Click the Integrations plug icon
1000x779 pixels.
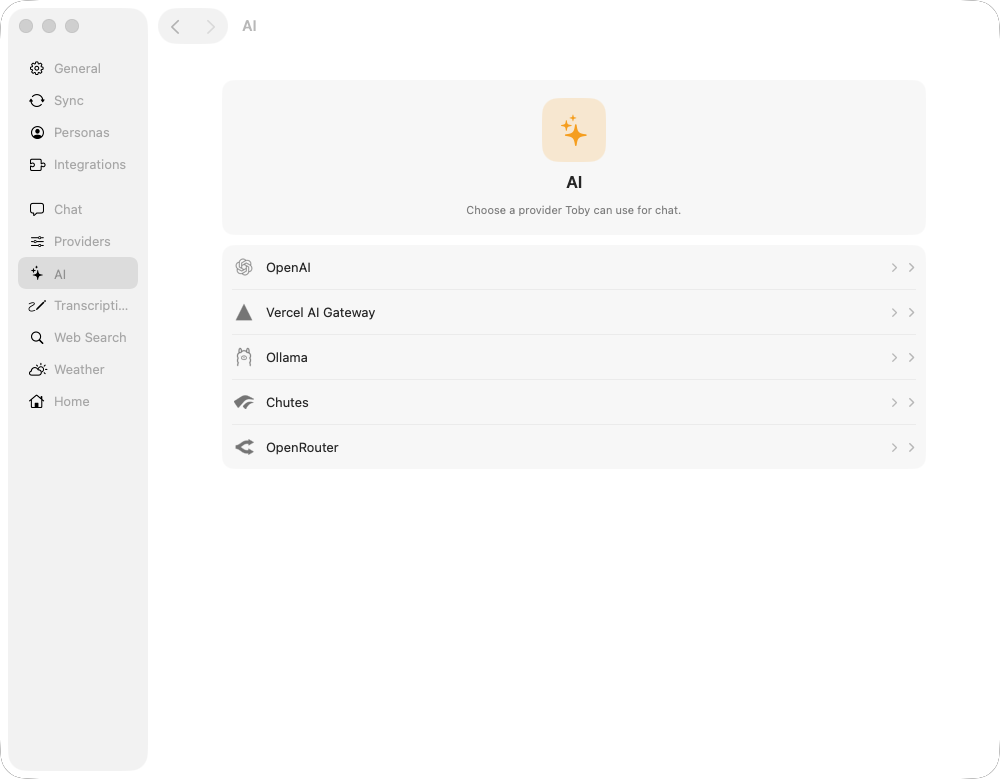coord(37,165)
